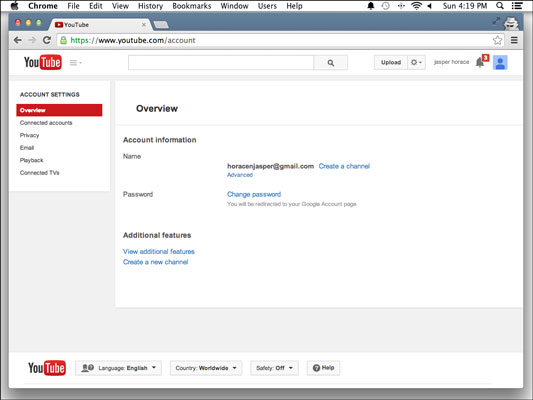Screen dimensions: 533x400
Task: Open the Help menu in menu bar
Action: pos(294,6)
